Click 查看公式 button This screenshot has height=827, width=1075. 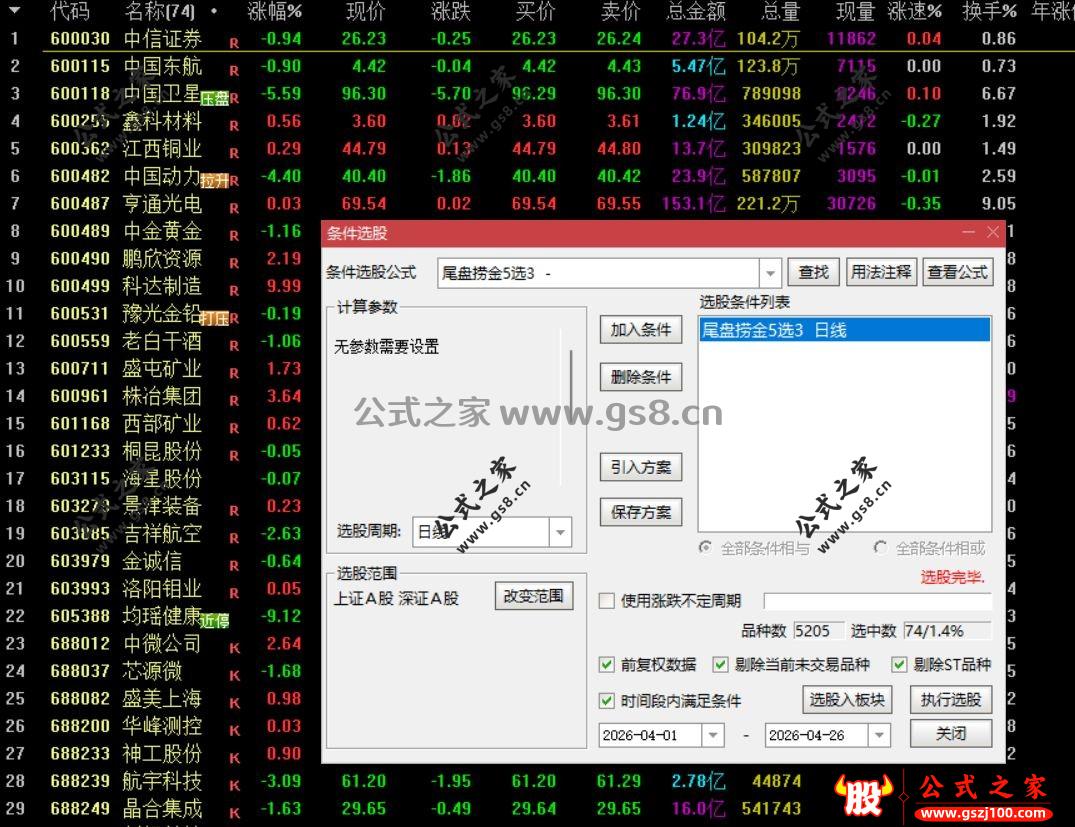(958, 272)
